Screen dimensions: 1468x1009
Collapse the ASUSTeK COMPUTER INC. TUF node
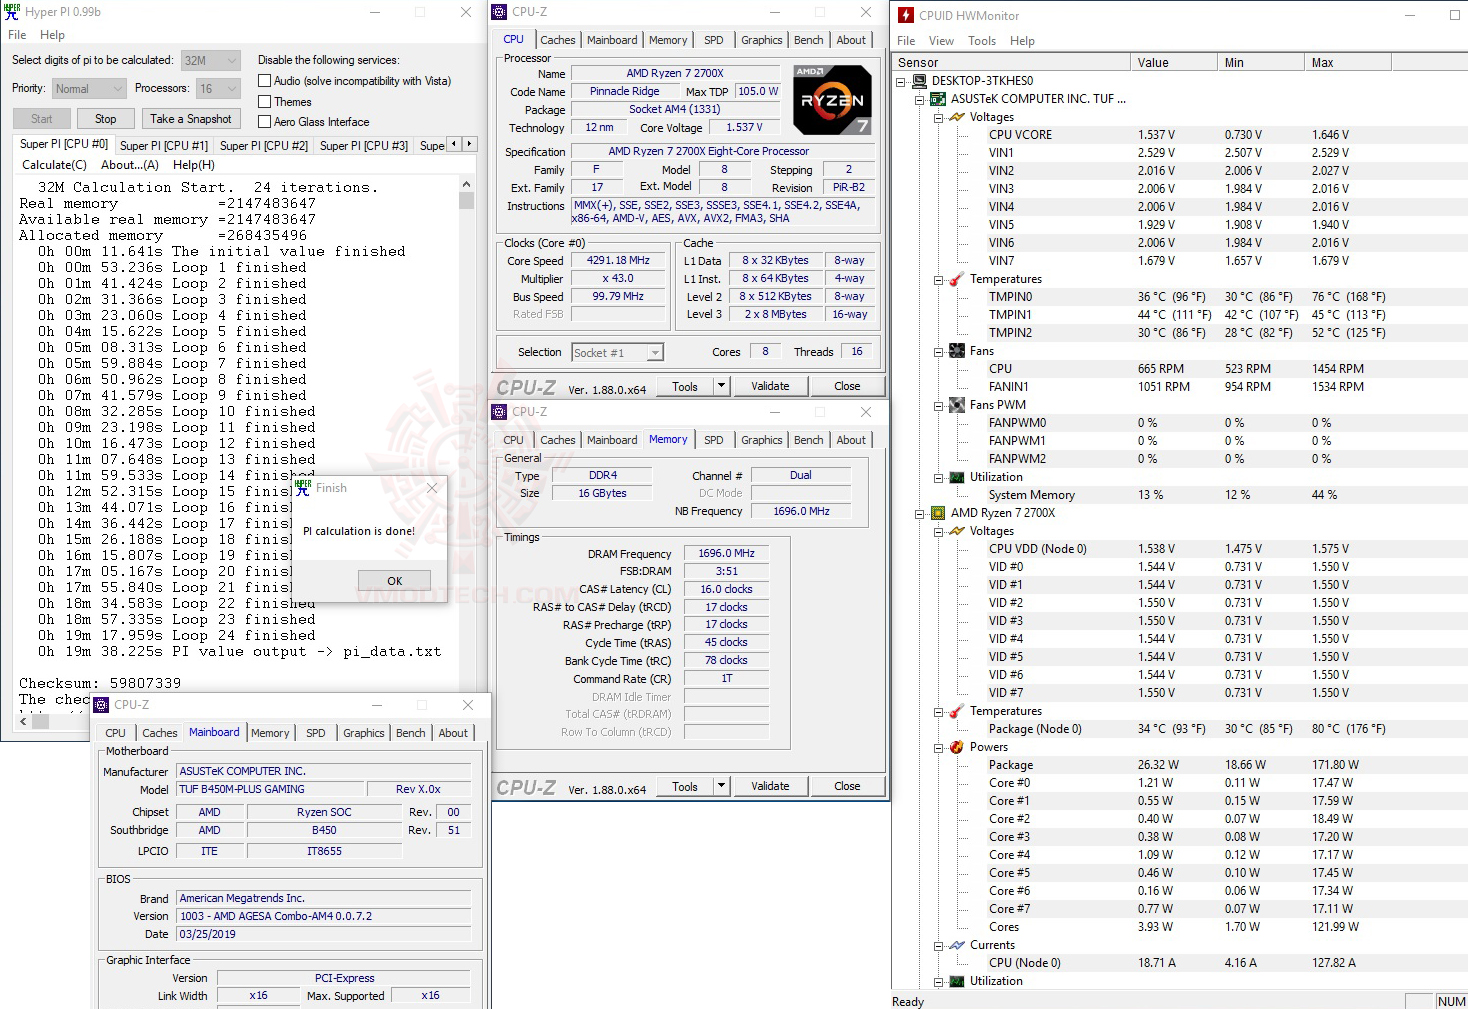(920, 99)
